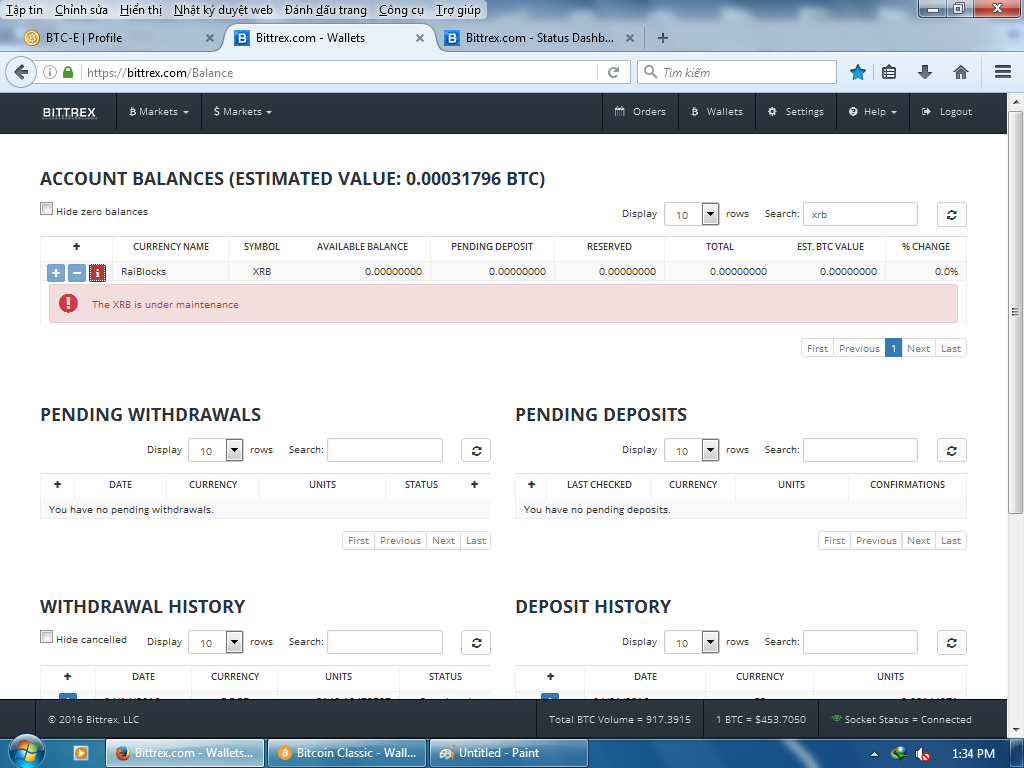Open the pending withdrawals rows display dropdown

pyautogui.click(x=216, y=450)
